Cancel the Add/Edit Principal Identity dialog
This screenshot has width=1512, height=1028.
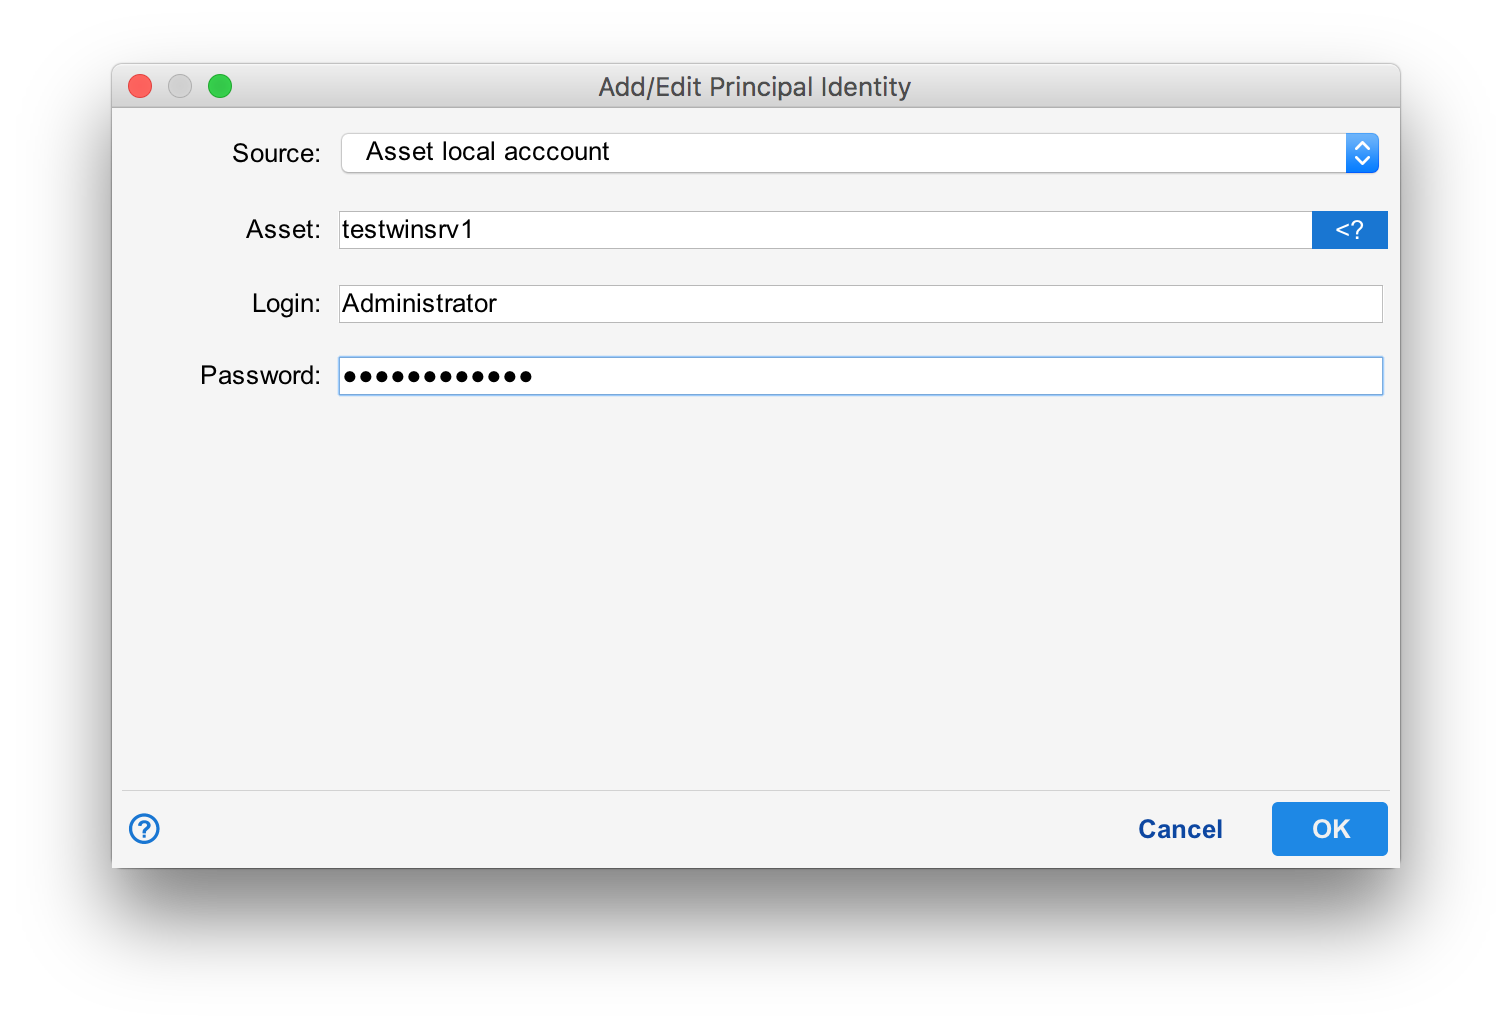[x=1180, y=829]
